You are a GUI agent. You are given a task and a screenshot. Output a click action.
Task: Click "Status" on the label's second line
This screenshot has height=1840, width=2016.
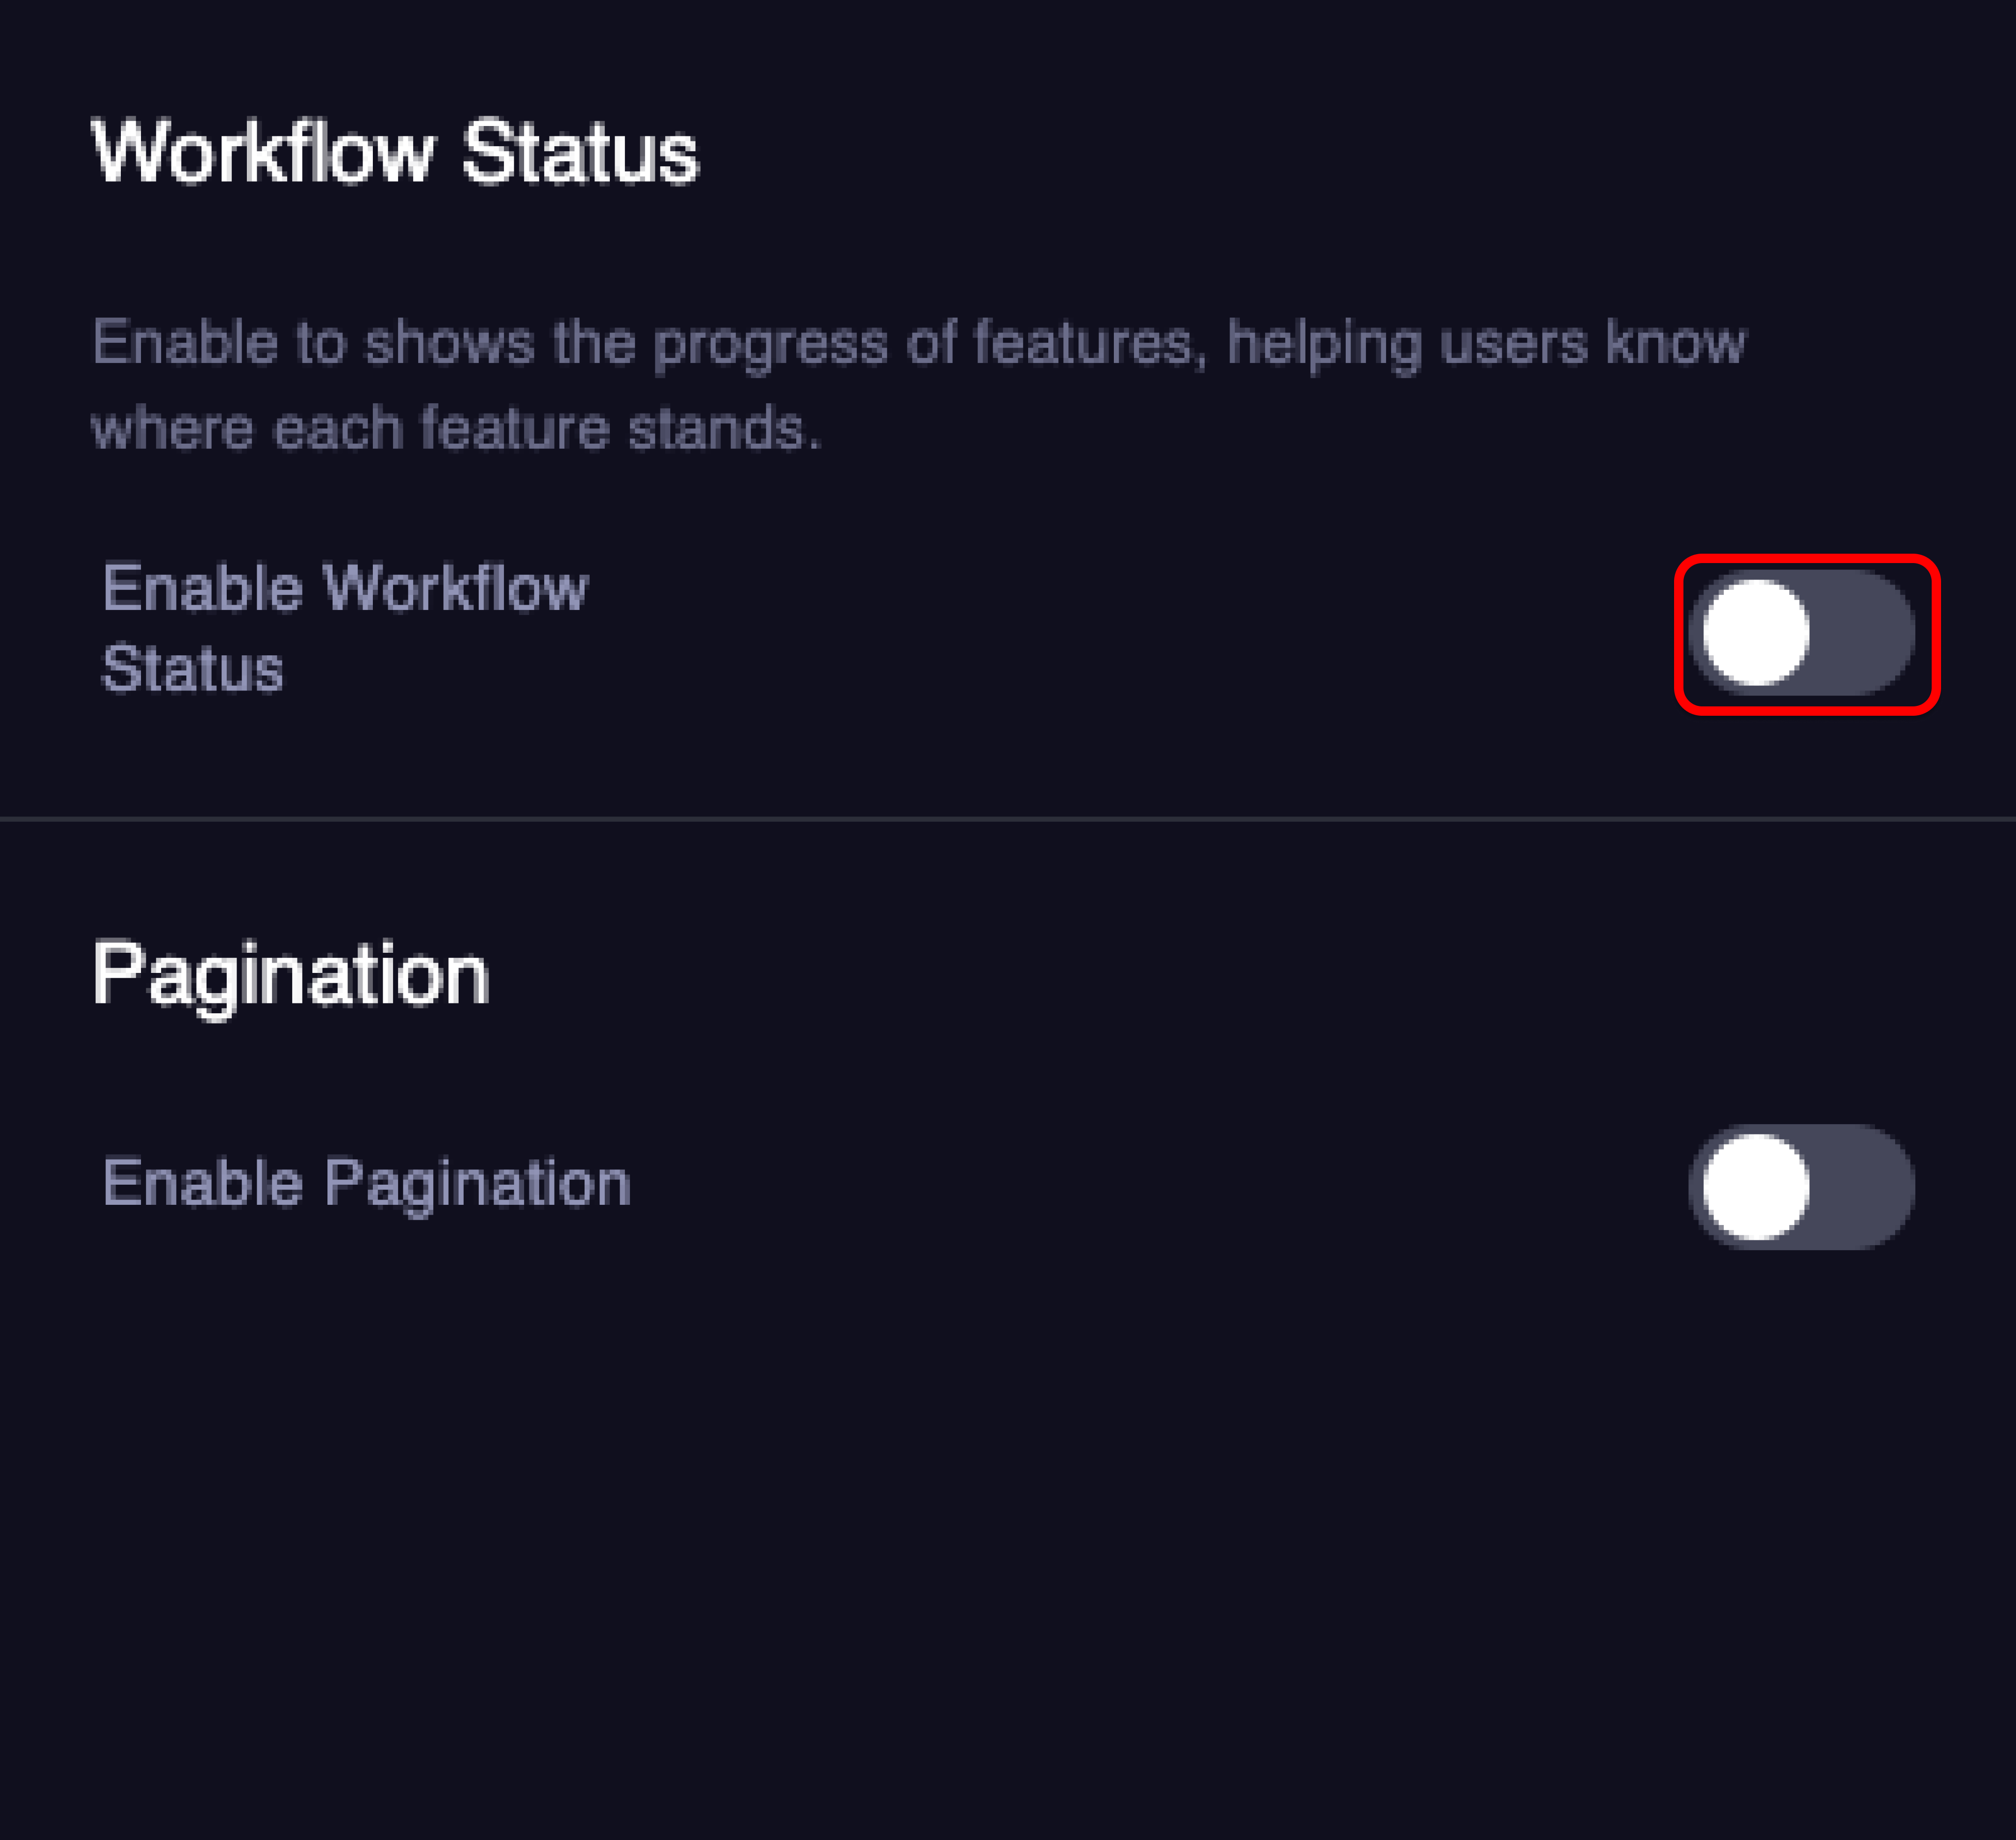pyautogui.click(x=192, y=668)
